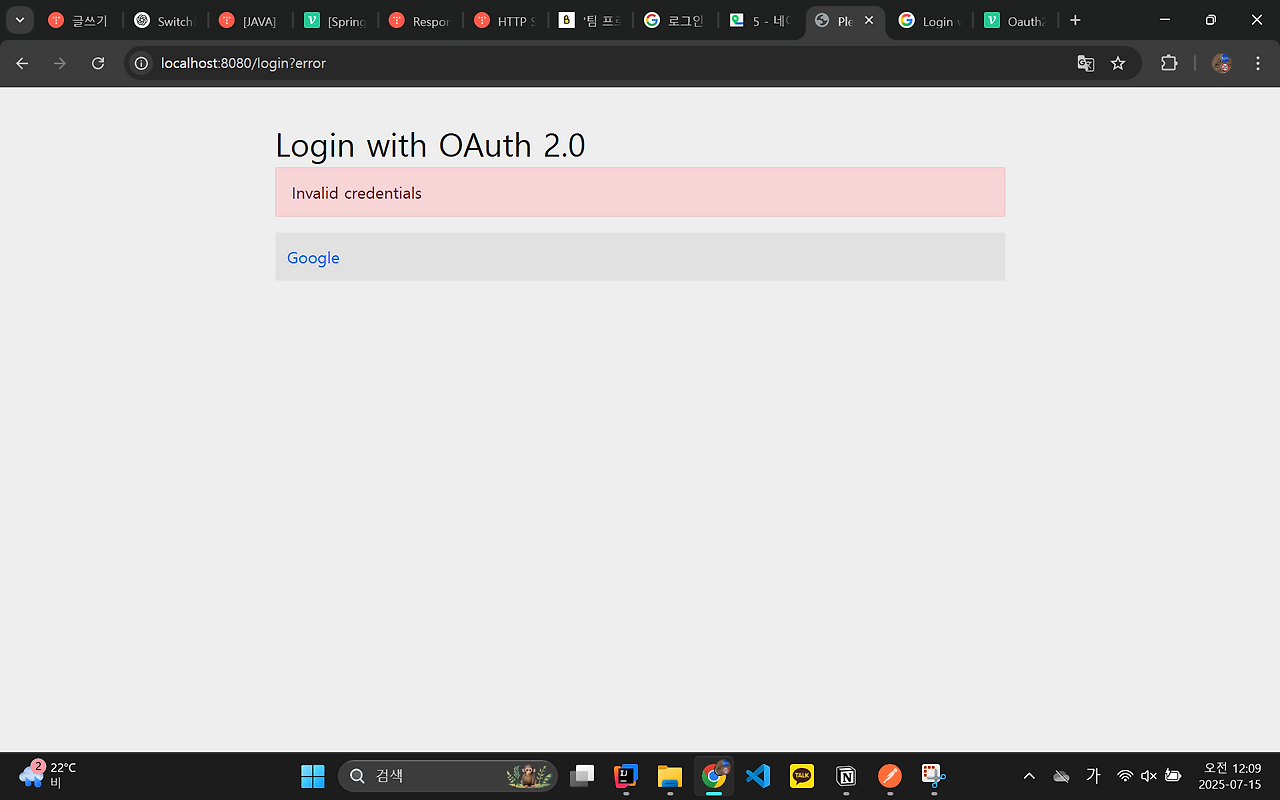This screenshot has width=1280, height=800.
Task: Open the Translate this page icon
Action: pyautogui.click(x=1085, y=63)
